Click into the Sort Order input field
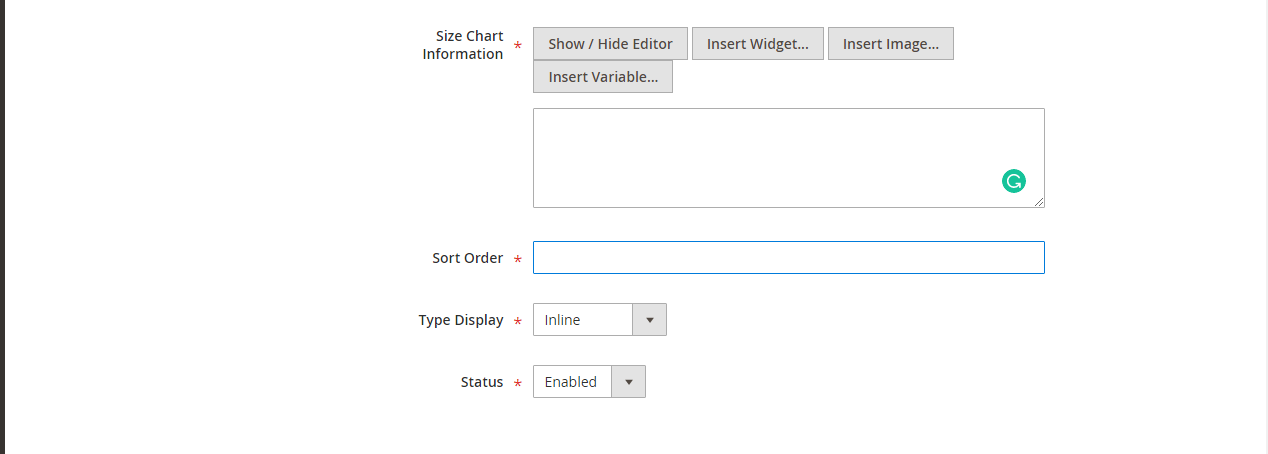 tap(788, 258)
